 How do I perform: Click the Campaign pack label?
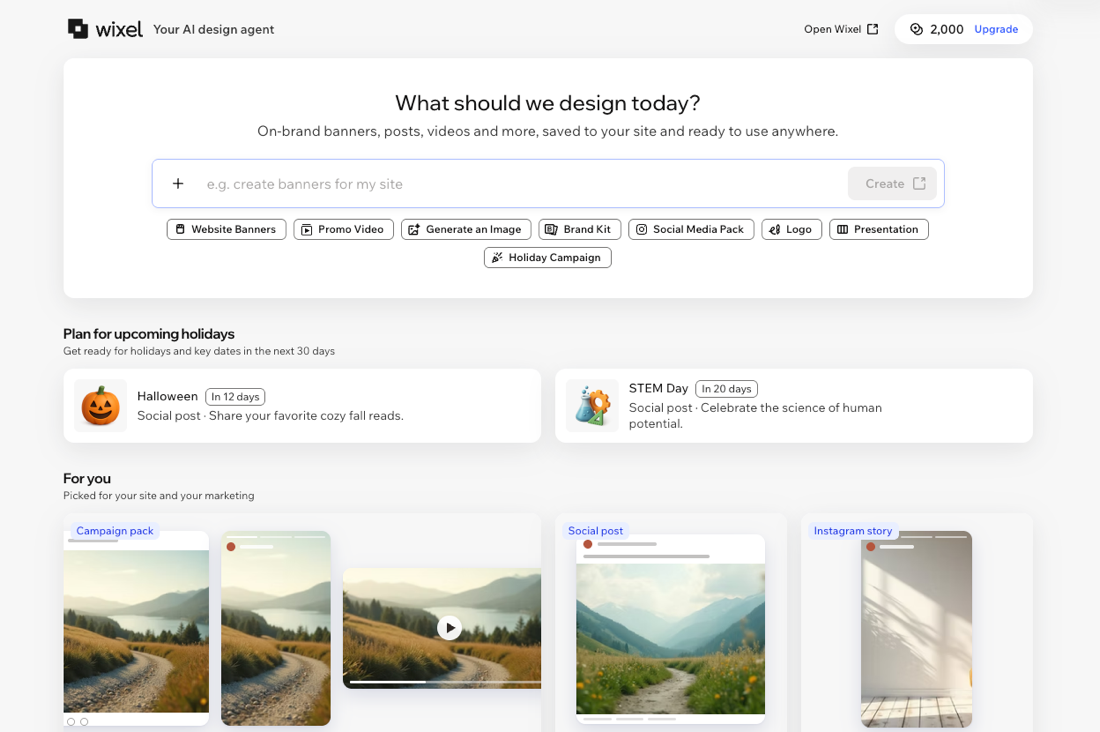[114, 531]
